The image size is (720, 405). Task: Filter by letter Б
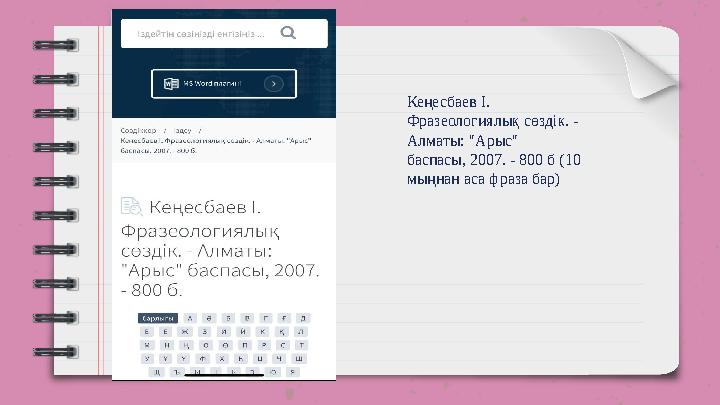coord(228,318)
